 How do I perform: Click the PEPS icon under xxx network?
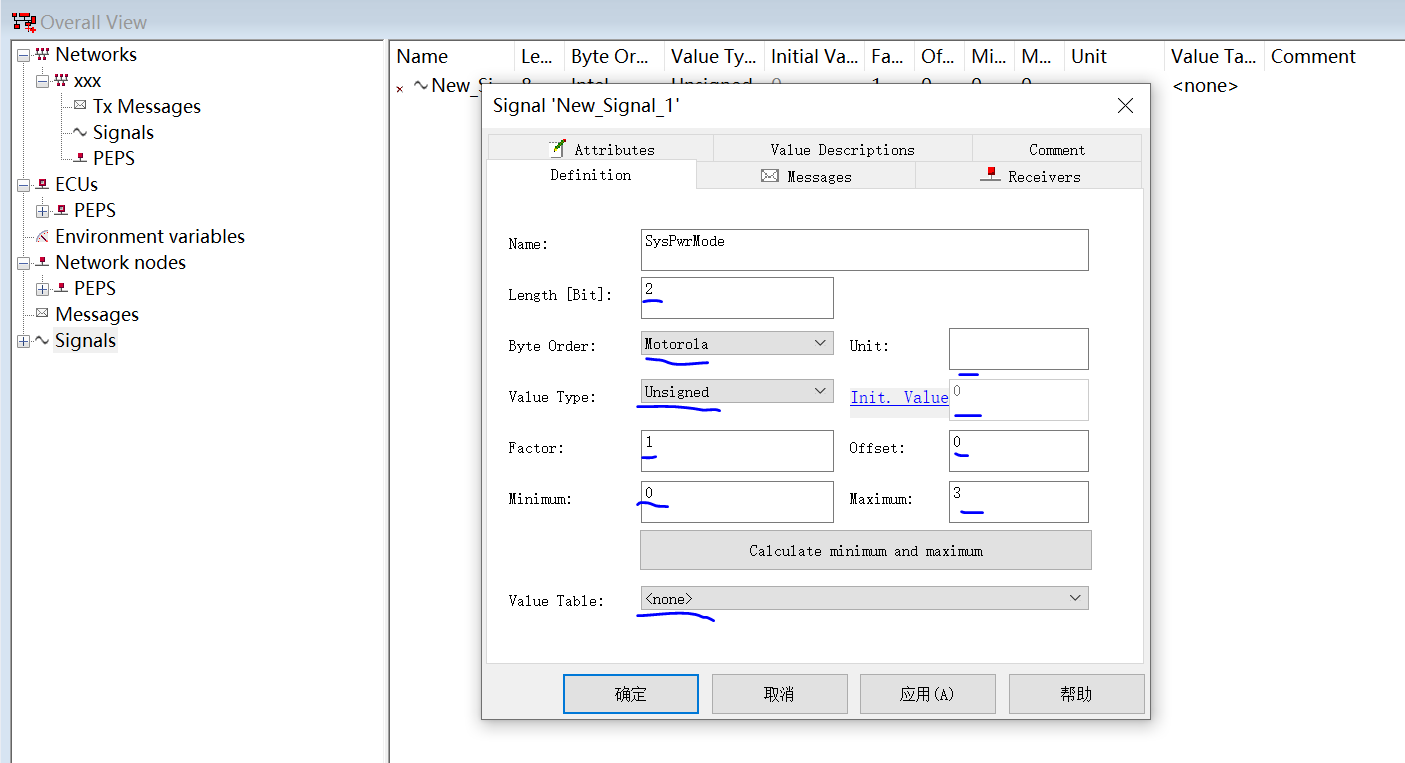(80, 158)
